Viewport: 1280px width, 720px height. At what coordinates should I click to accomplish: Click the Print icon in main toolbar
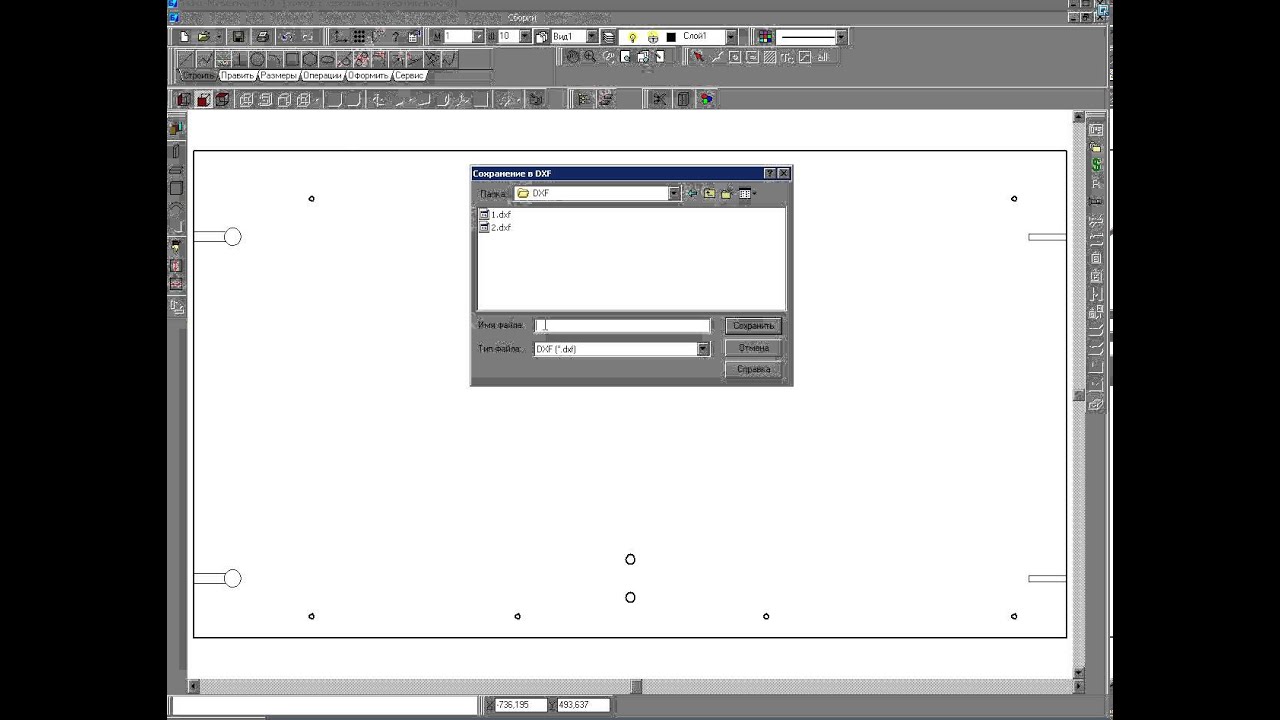[x=263, y=36]
